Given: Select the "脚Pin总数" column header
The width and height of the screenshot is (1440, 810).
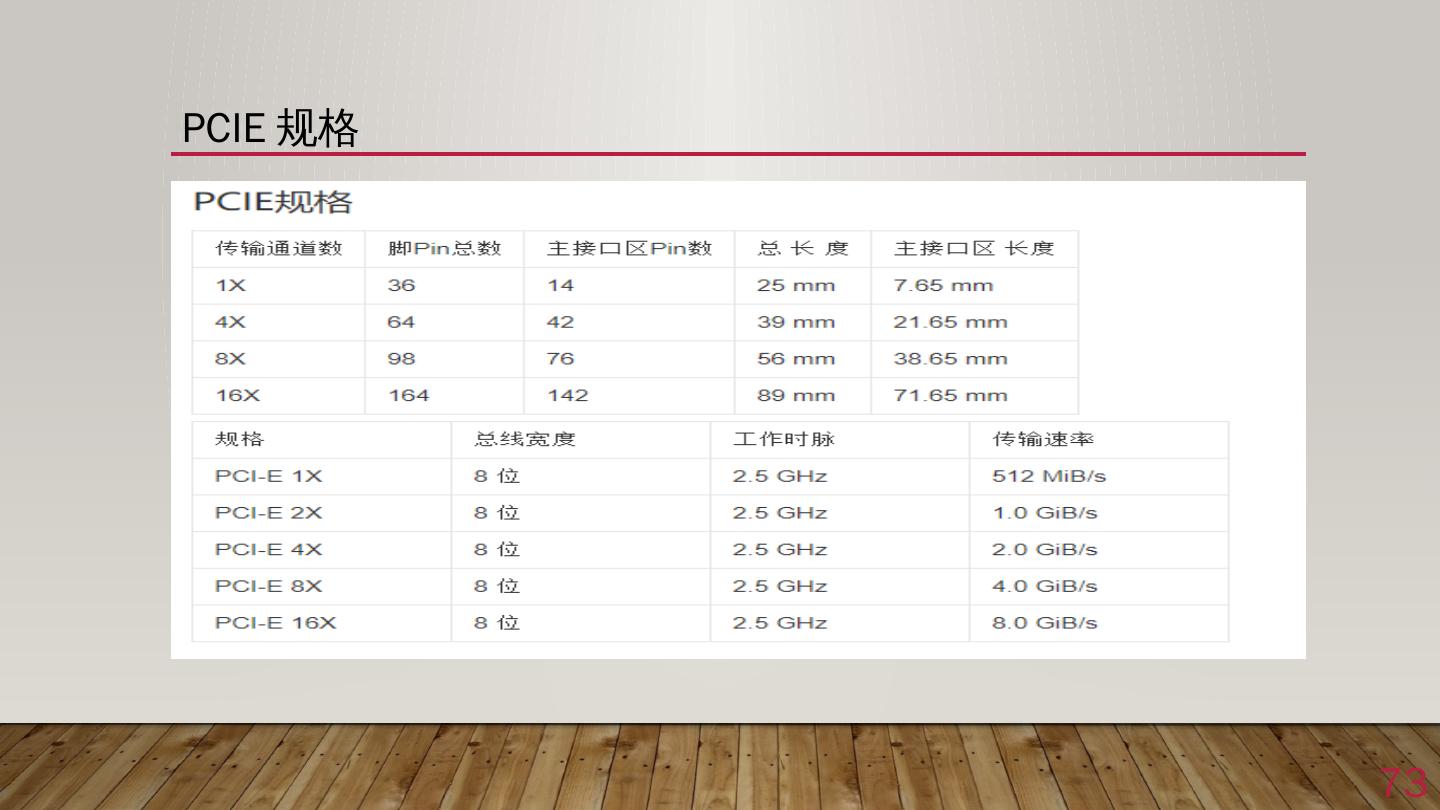Looking at the screenshot, I should click(x=444, y=248).
